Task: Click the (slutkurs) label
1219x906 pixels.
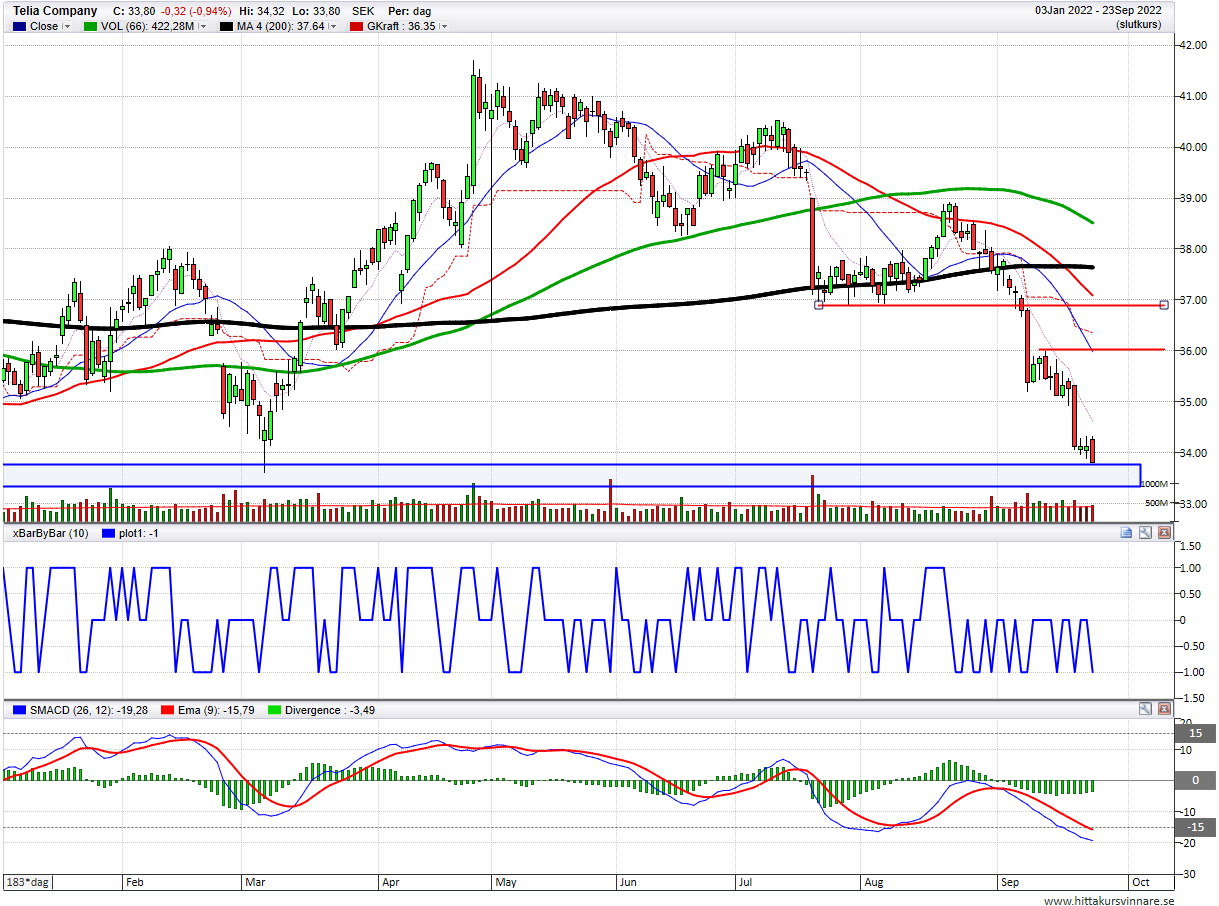Action: tap(1138, 24)
